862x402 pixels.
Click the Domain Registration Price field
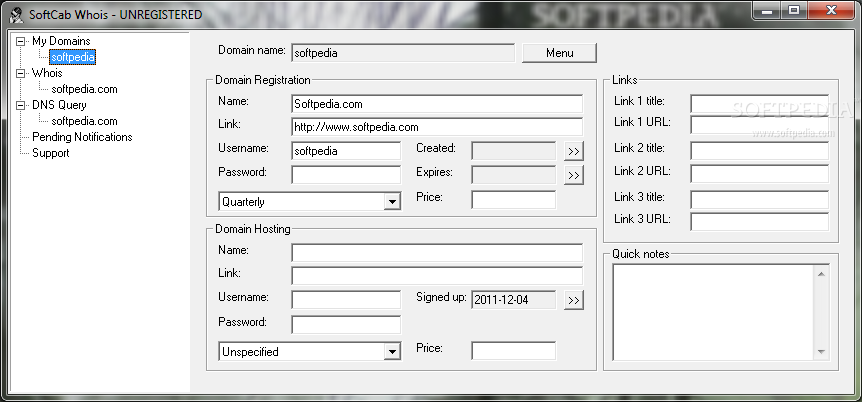coord(513,200)
